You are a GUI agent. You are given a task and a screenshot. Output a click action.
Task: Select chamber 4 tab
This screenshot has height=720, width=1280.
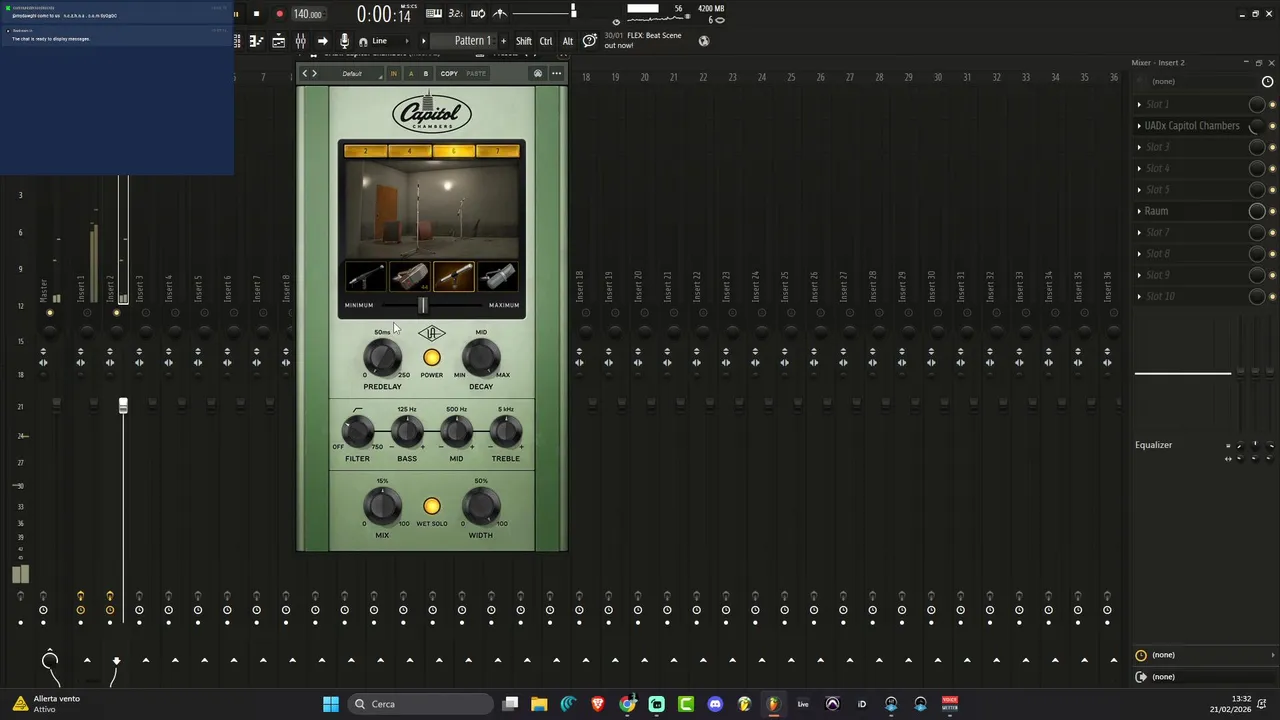[409, 151]
